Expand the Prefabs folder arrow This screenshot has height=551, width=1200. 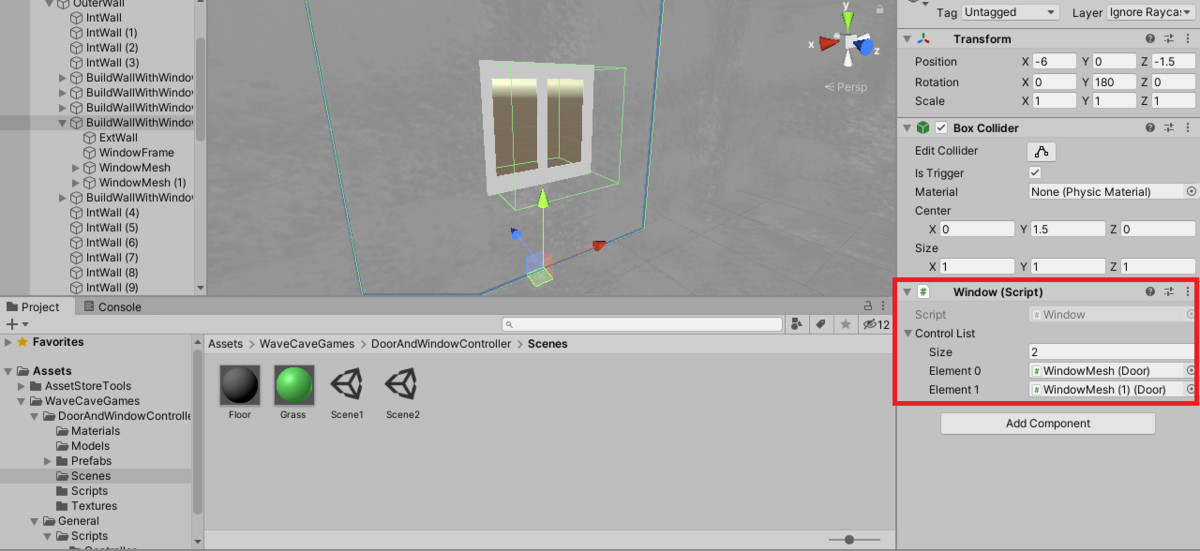48,461
